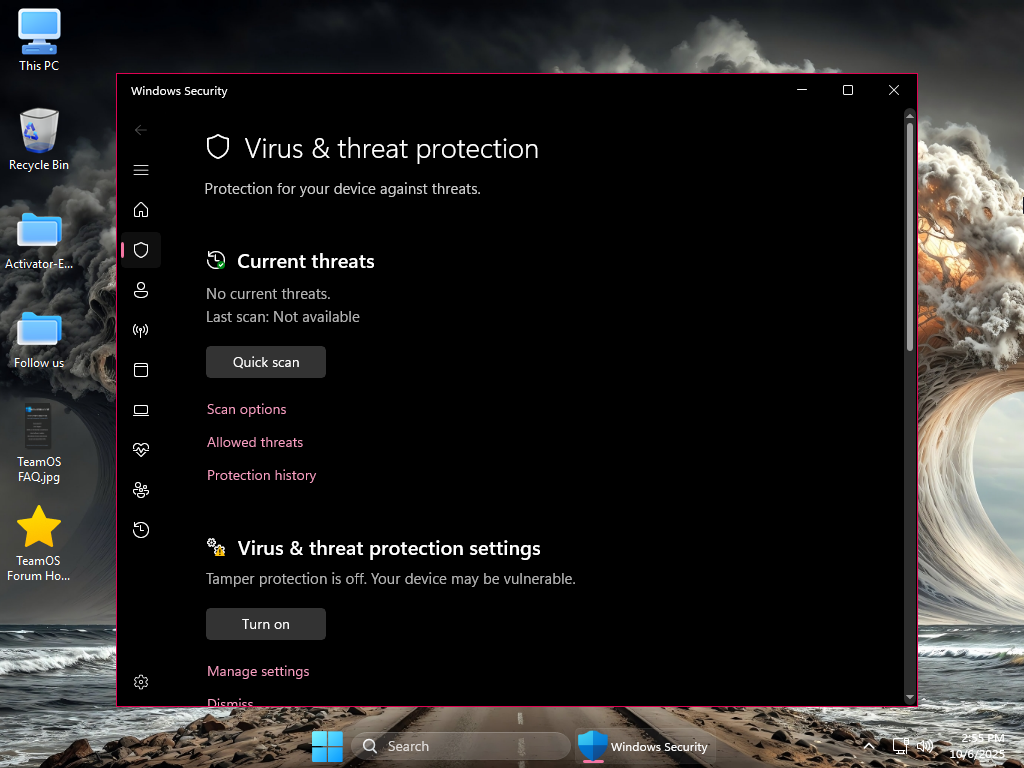Open the Home sidebar icon
Viewport: 1024px width, 768px height.
click(x=140, y=210)
